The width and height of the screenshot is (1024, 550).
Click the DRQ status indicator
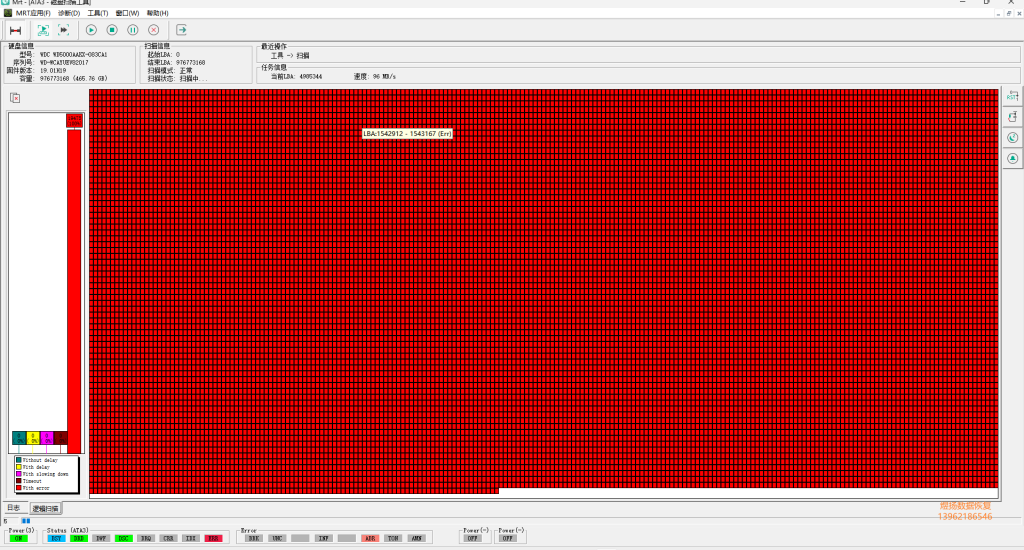coord(146,538)
